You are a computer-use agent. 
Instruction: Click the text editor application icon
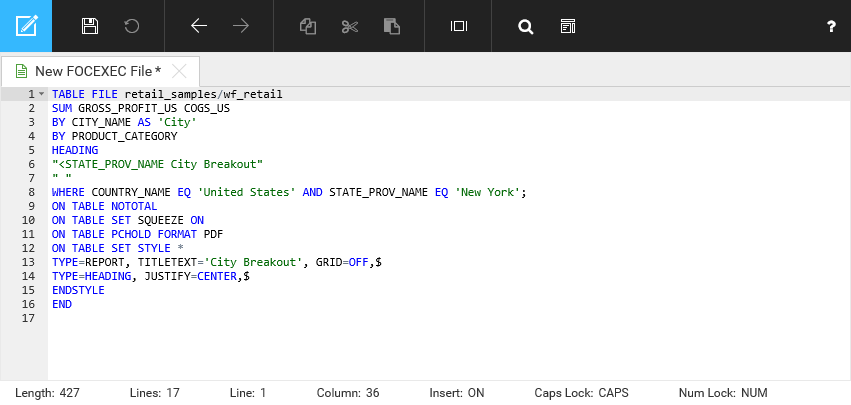[26, 26]
